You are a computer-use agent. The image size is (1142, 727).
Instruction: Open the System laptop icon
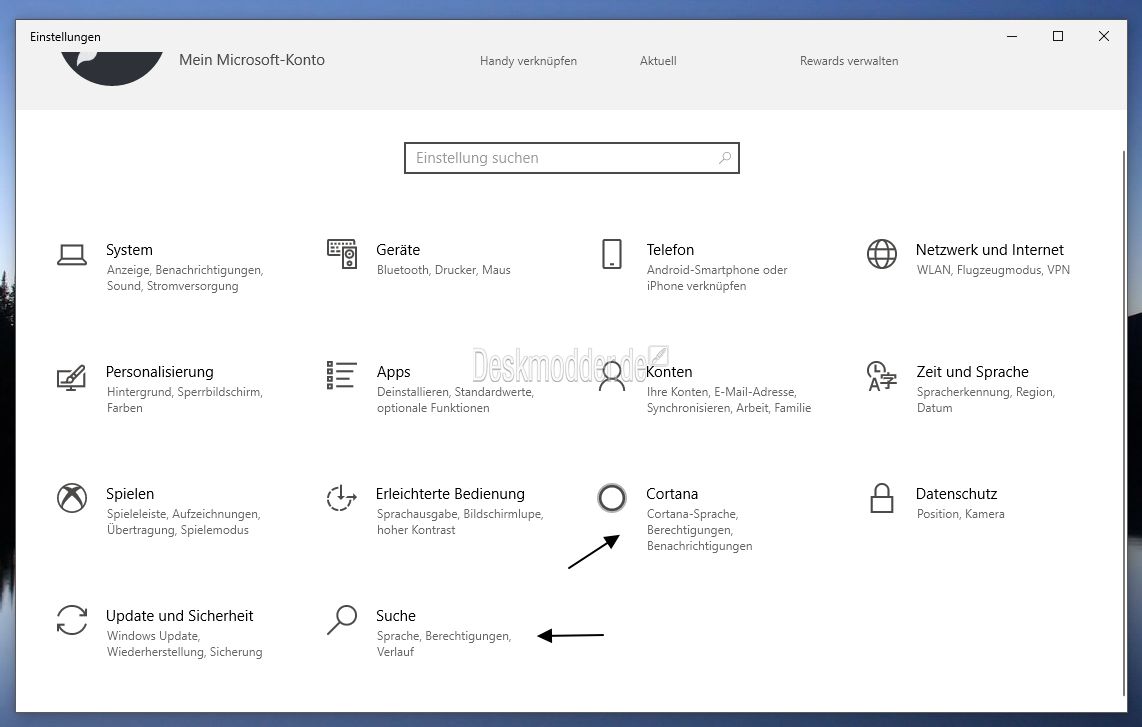click(x=72, y=254)
